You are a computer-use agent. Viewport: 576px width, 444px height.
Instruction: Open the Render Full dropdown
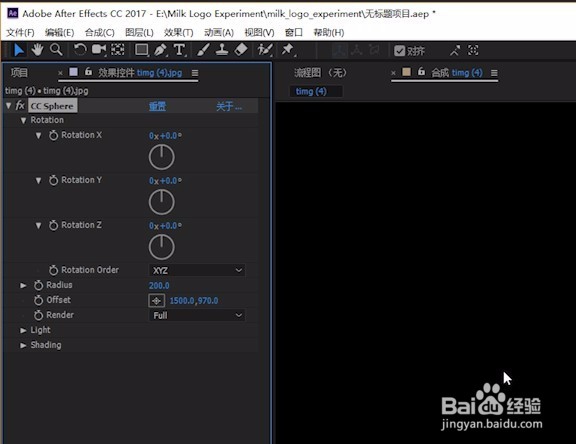[x=197, y=315]
